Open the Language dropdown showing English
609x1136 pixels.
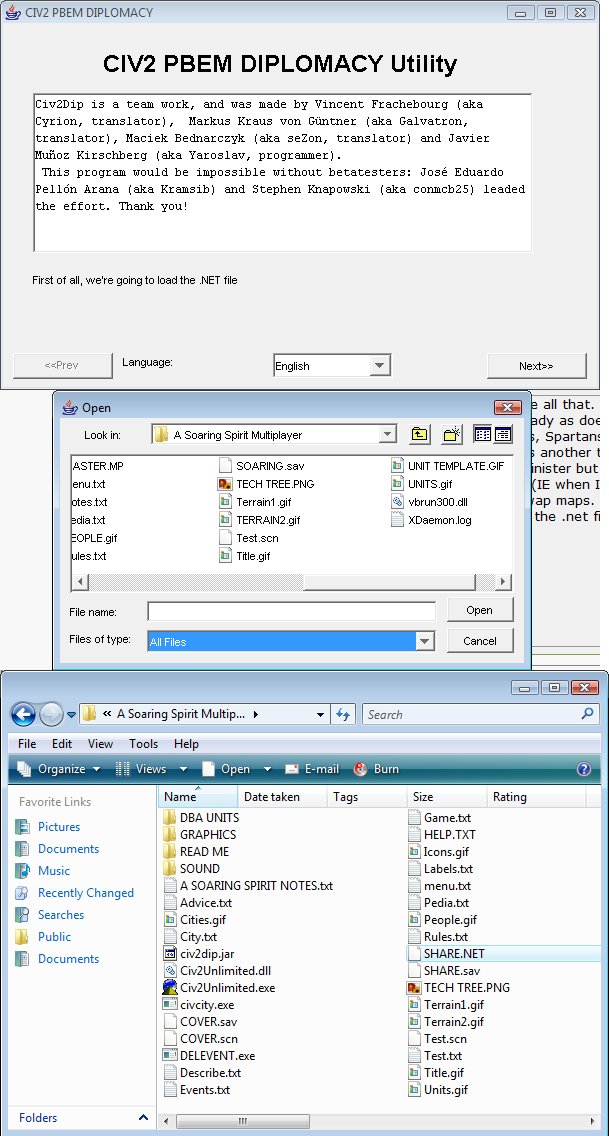coord(379,366)
